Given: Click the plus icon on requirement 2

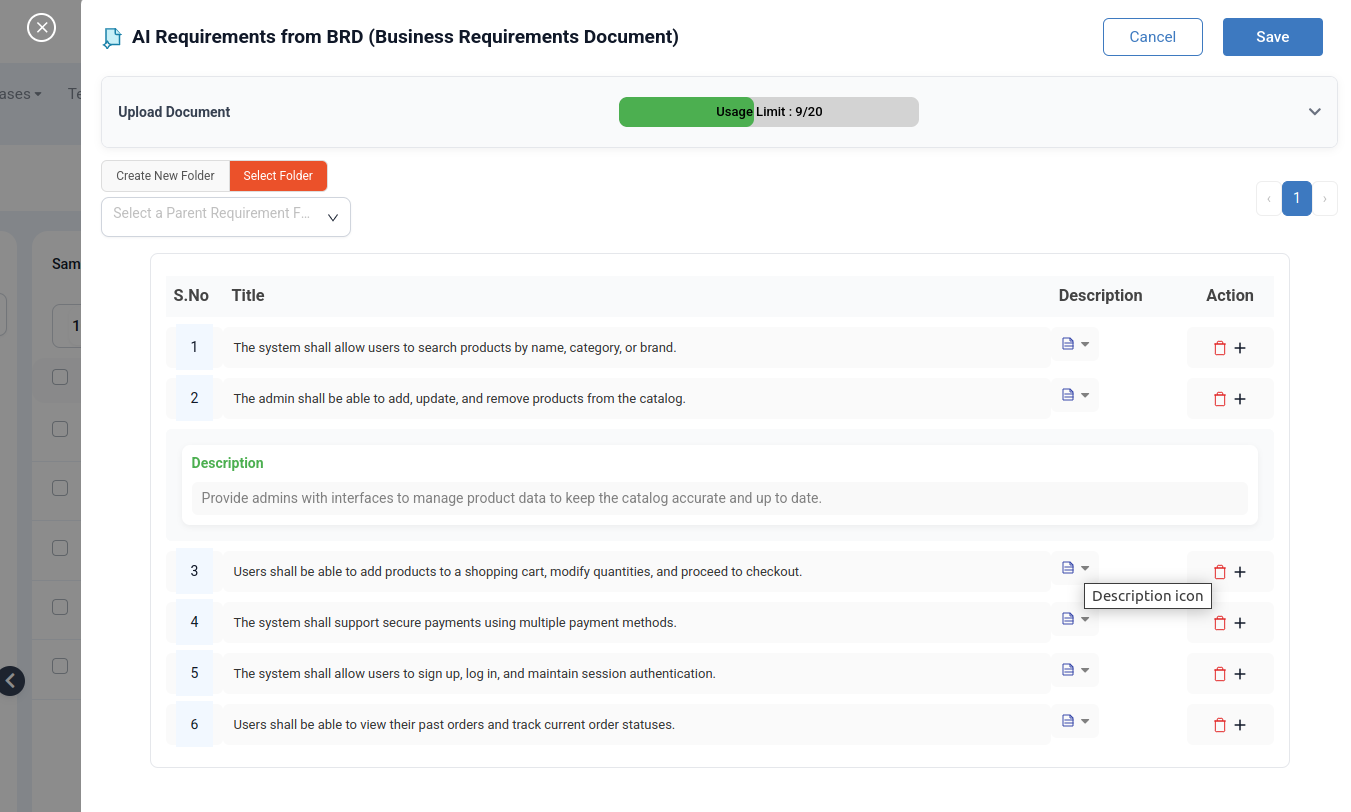Looking at the screenshot, I should 1240,399.
